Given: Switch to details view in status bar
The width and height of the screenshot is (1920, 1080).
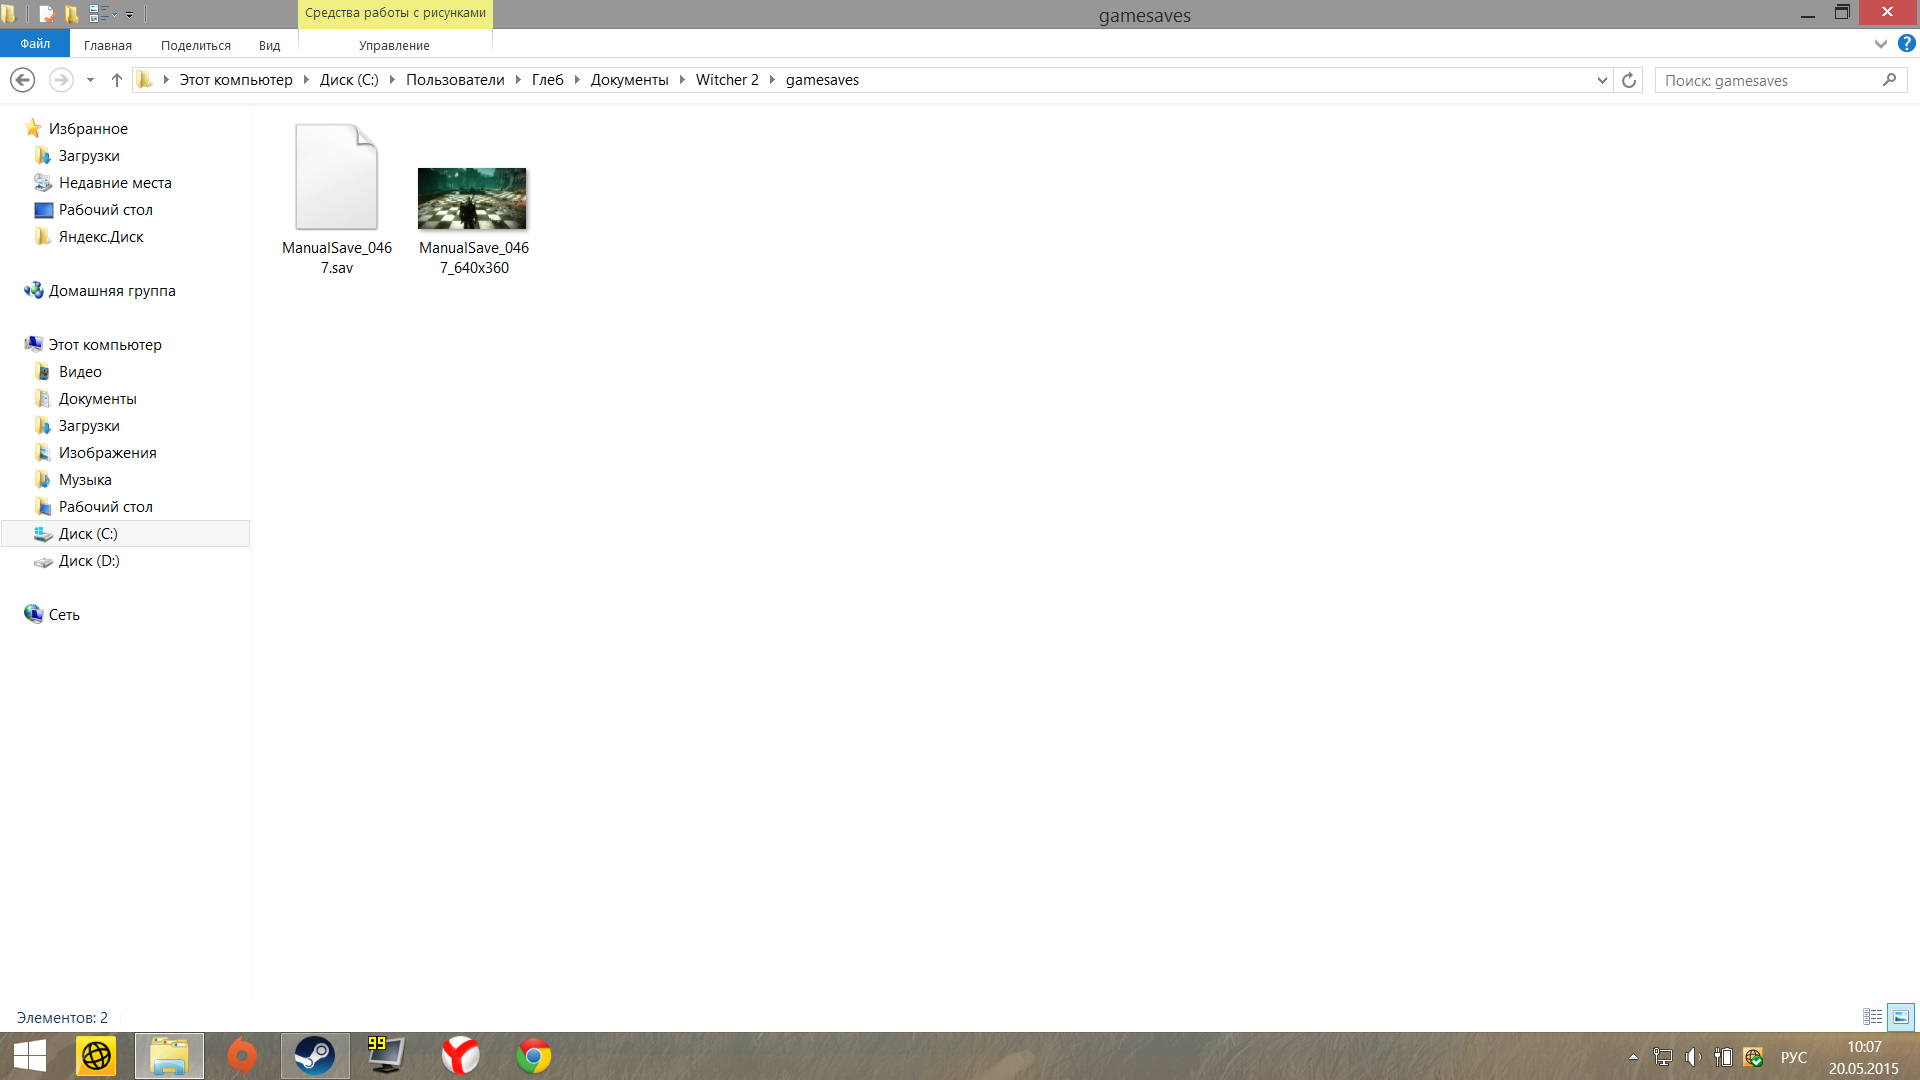Looking at the screenshot, I should pyautogui.click(x=1872, y=1017).
